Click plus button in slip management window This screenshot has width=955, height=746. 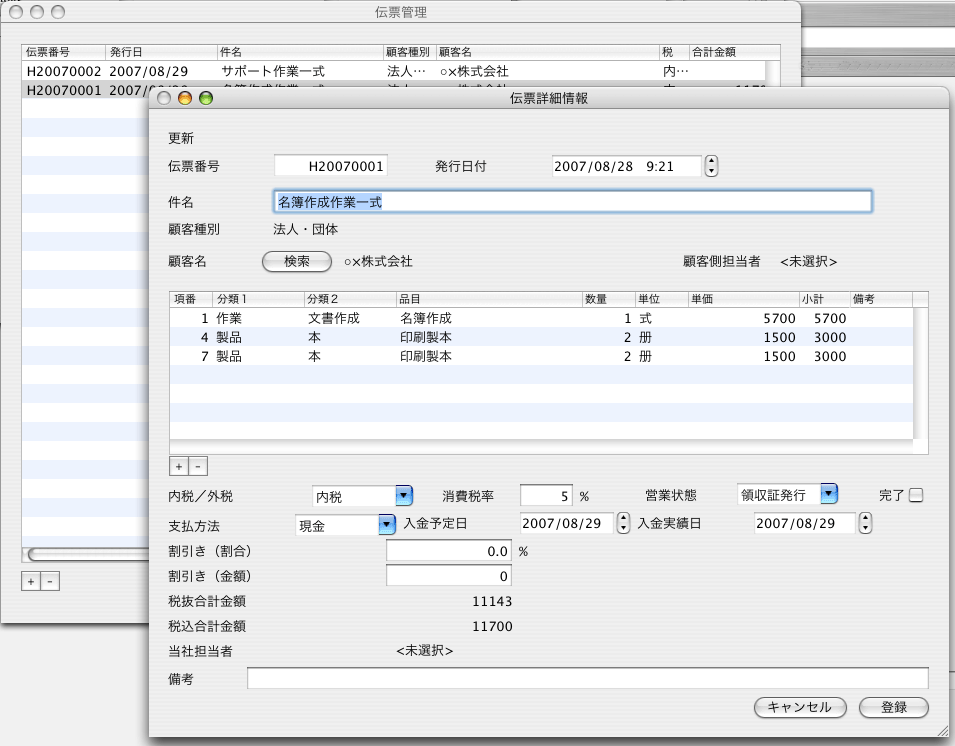pyautogui.click(x=31, y=581)
